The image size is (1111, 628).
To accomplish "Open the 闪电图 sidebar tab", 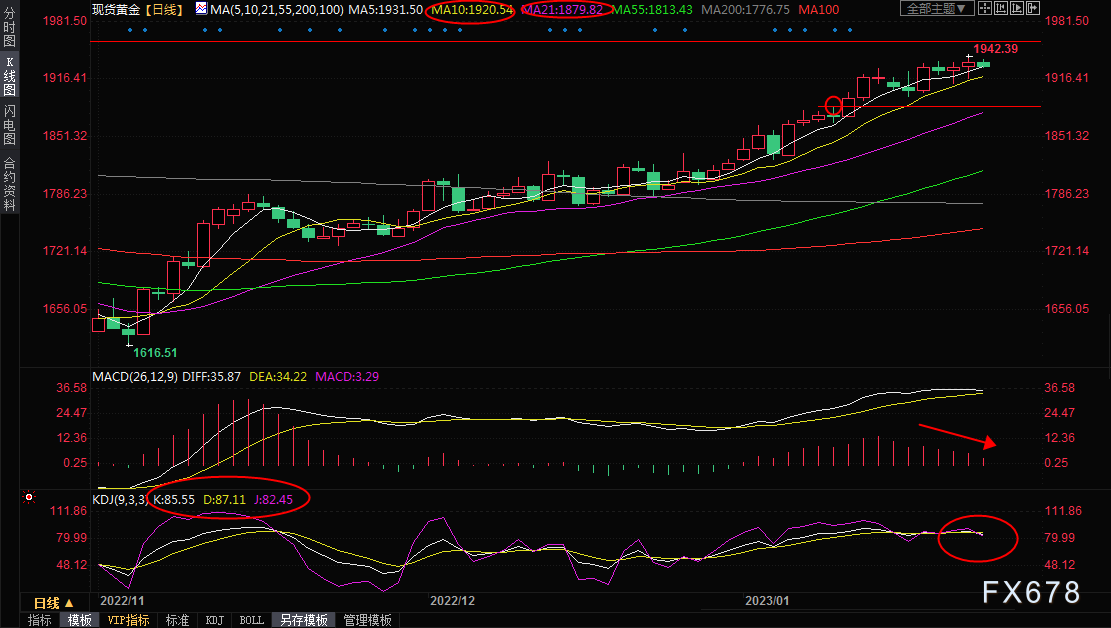I will pyautogui.click(x=9, y=124).
